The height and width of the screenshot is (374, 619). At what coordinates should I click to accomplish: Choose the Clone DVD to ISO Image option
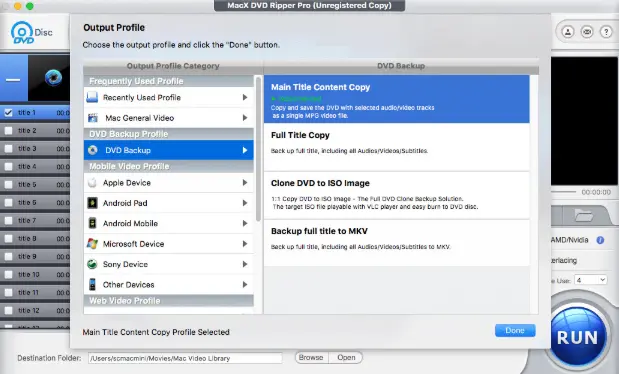coord(397,195)
